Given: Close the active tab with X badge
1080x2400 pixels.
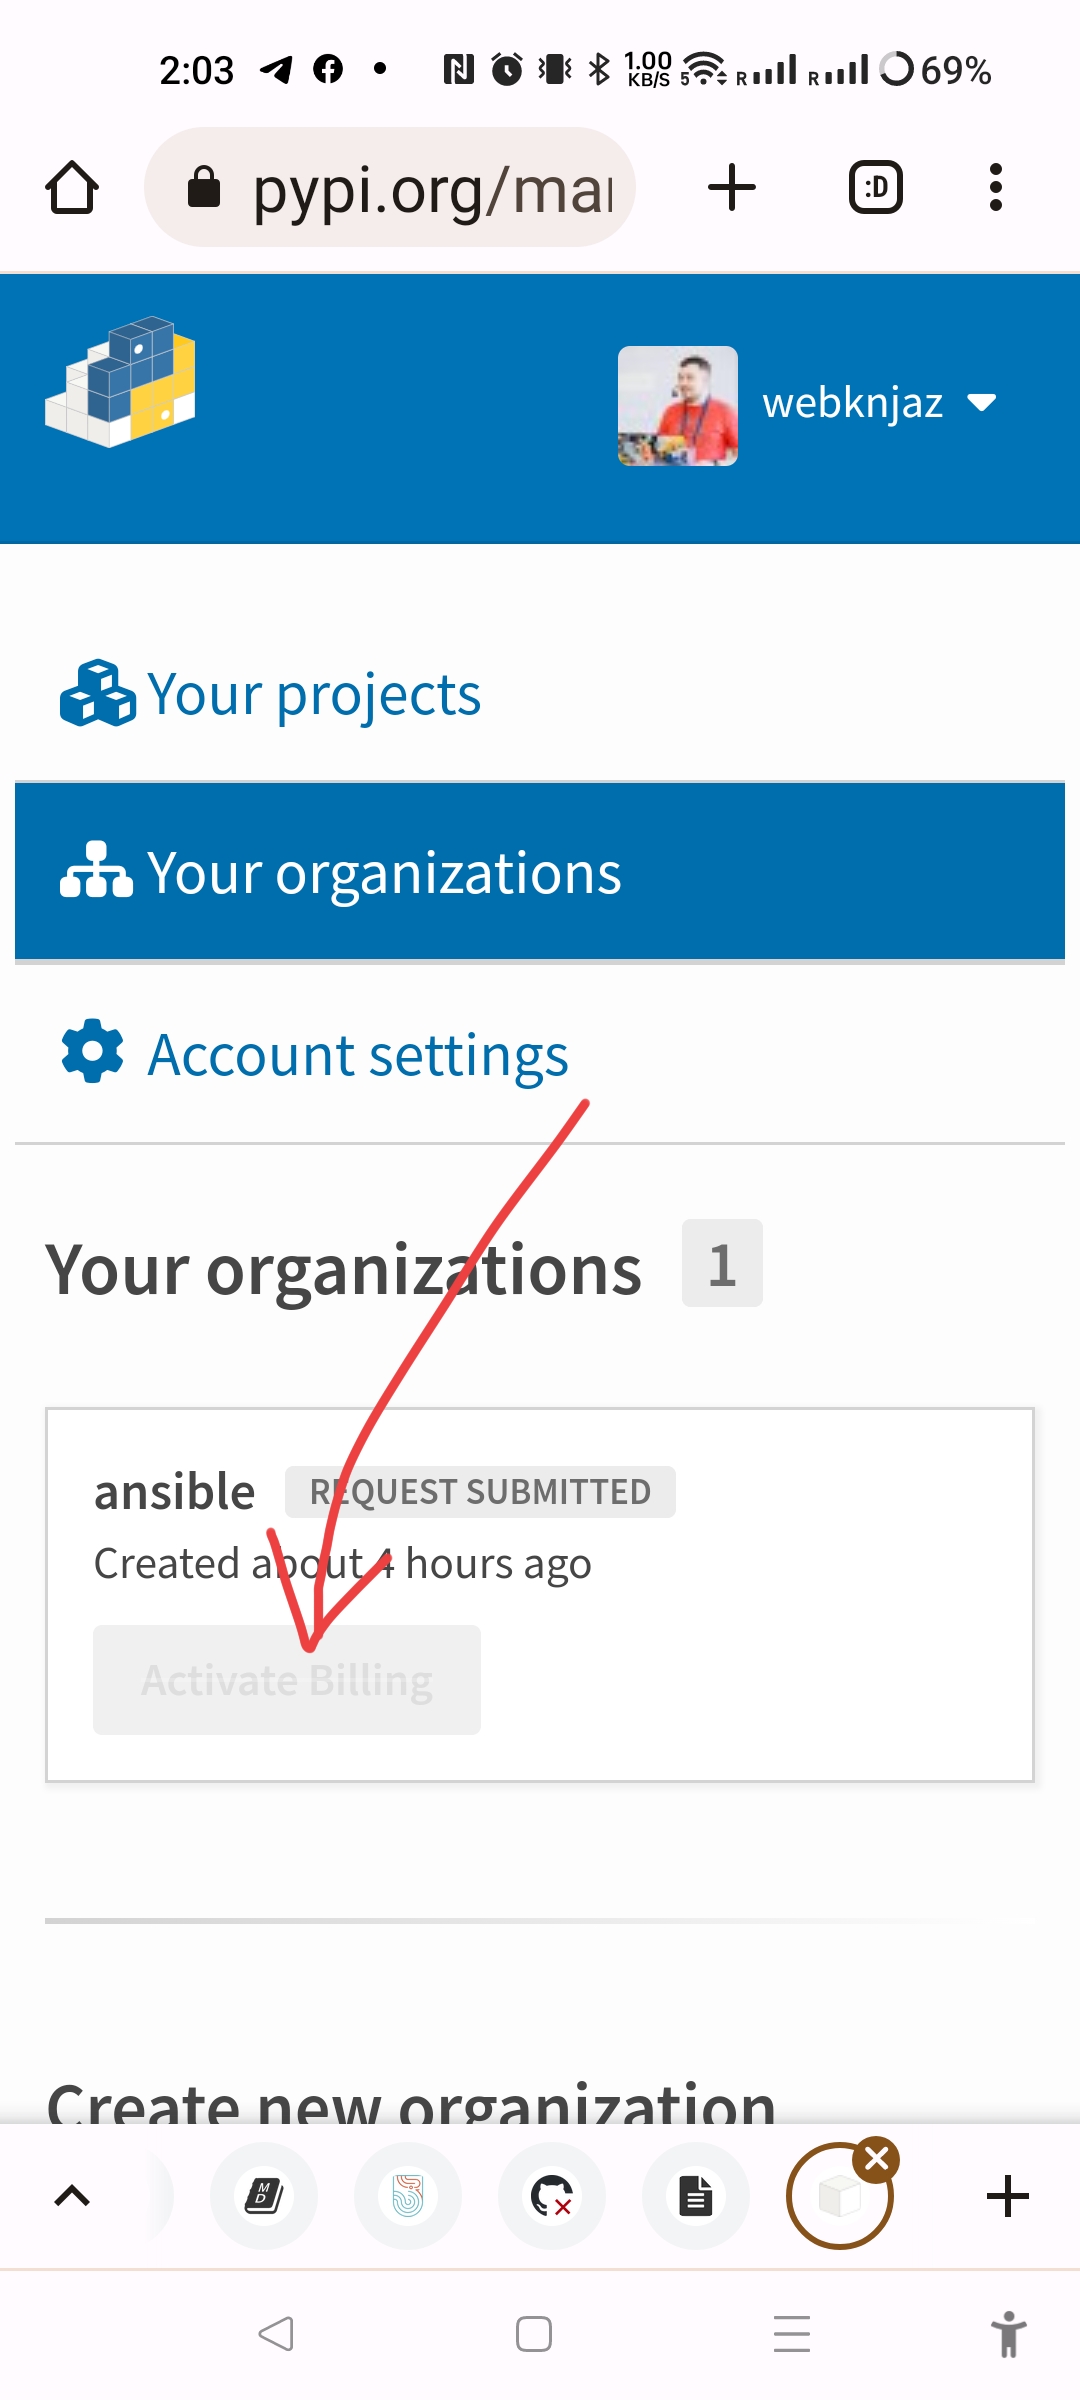Looking at the screenshot, I should [877, 2160].
